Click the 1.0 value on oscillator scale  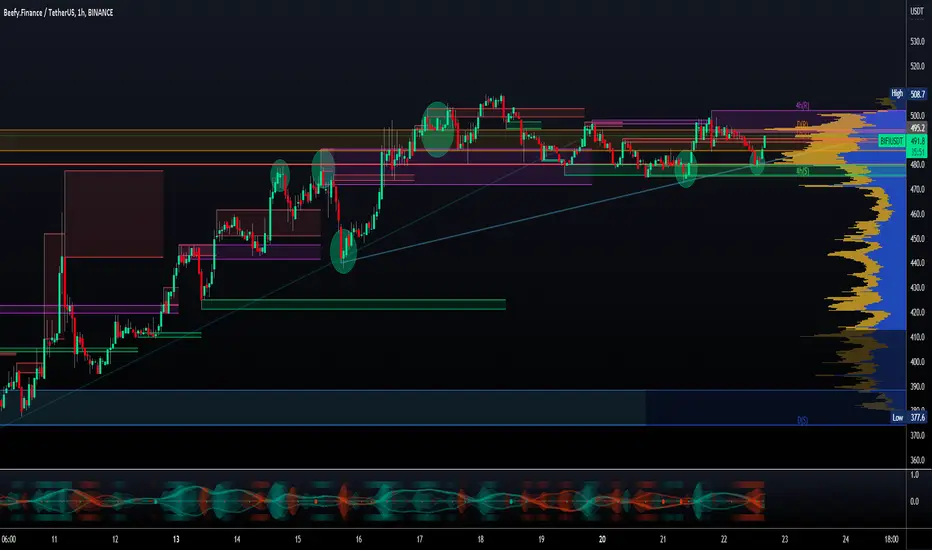click(915, 474)
